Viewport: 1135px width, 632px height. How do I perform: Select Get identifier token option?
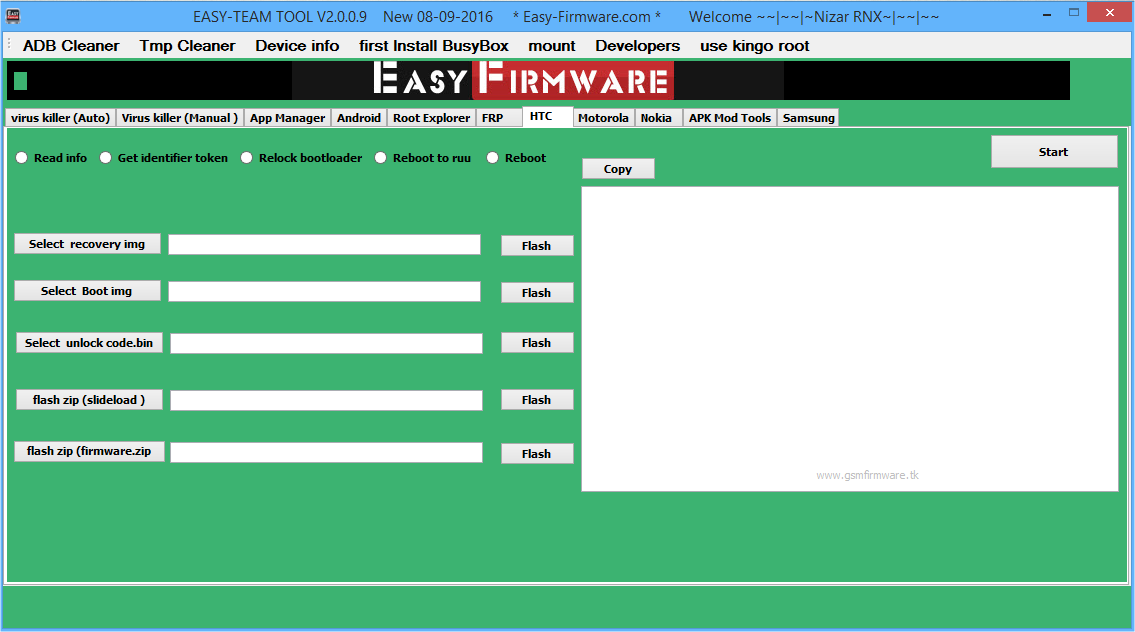[x=164, y=158]
